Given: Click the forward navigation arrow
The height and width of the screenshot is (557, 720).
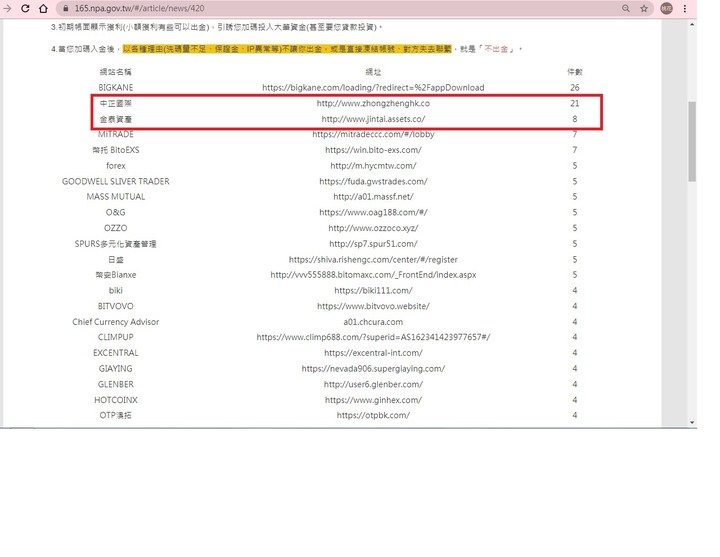Looking at the screenshot, I should coord(7,8).
